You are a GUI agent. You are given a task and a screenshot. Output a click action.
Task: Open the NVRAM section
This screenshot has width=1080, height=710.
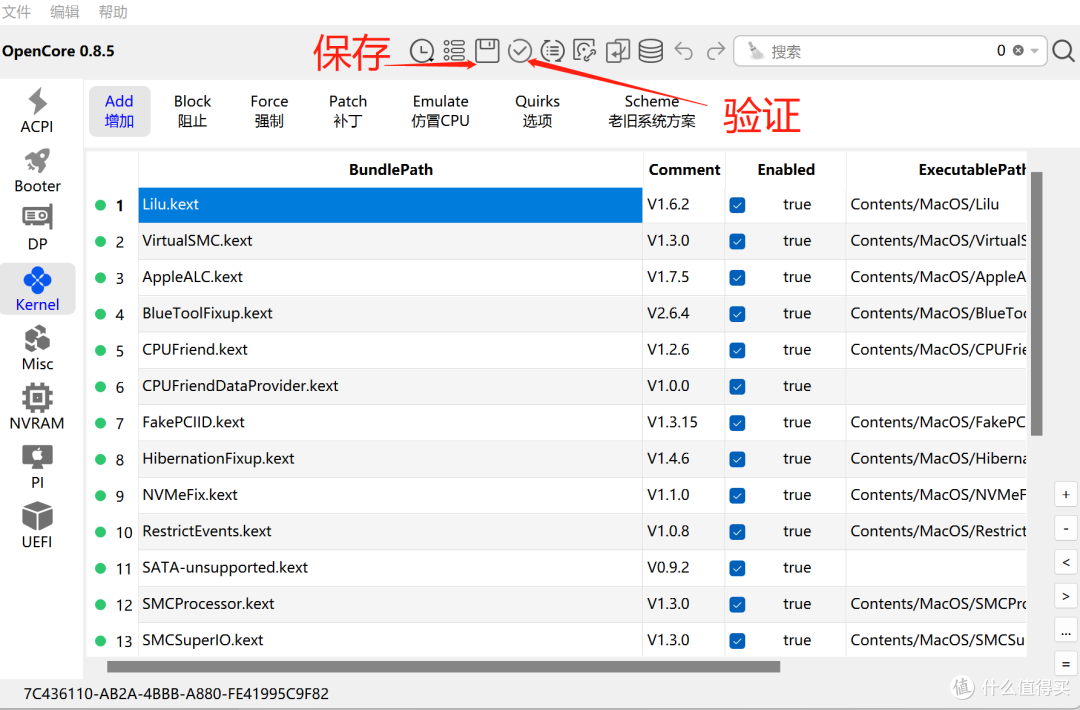[x=37, y=406]
